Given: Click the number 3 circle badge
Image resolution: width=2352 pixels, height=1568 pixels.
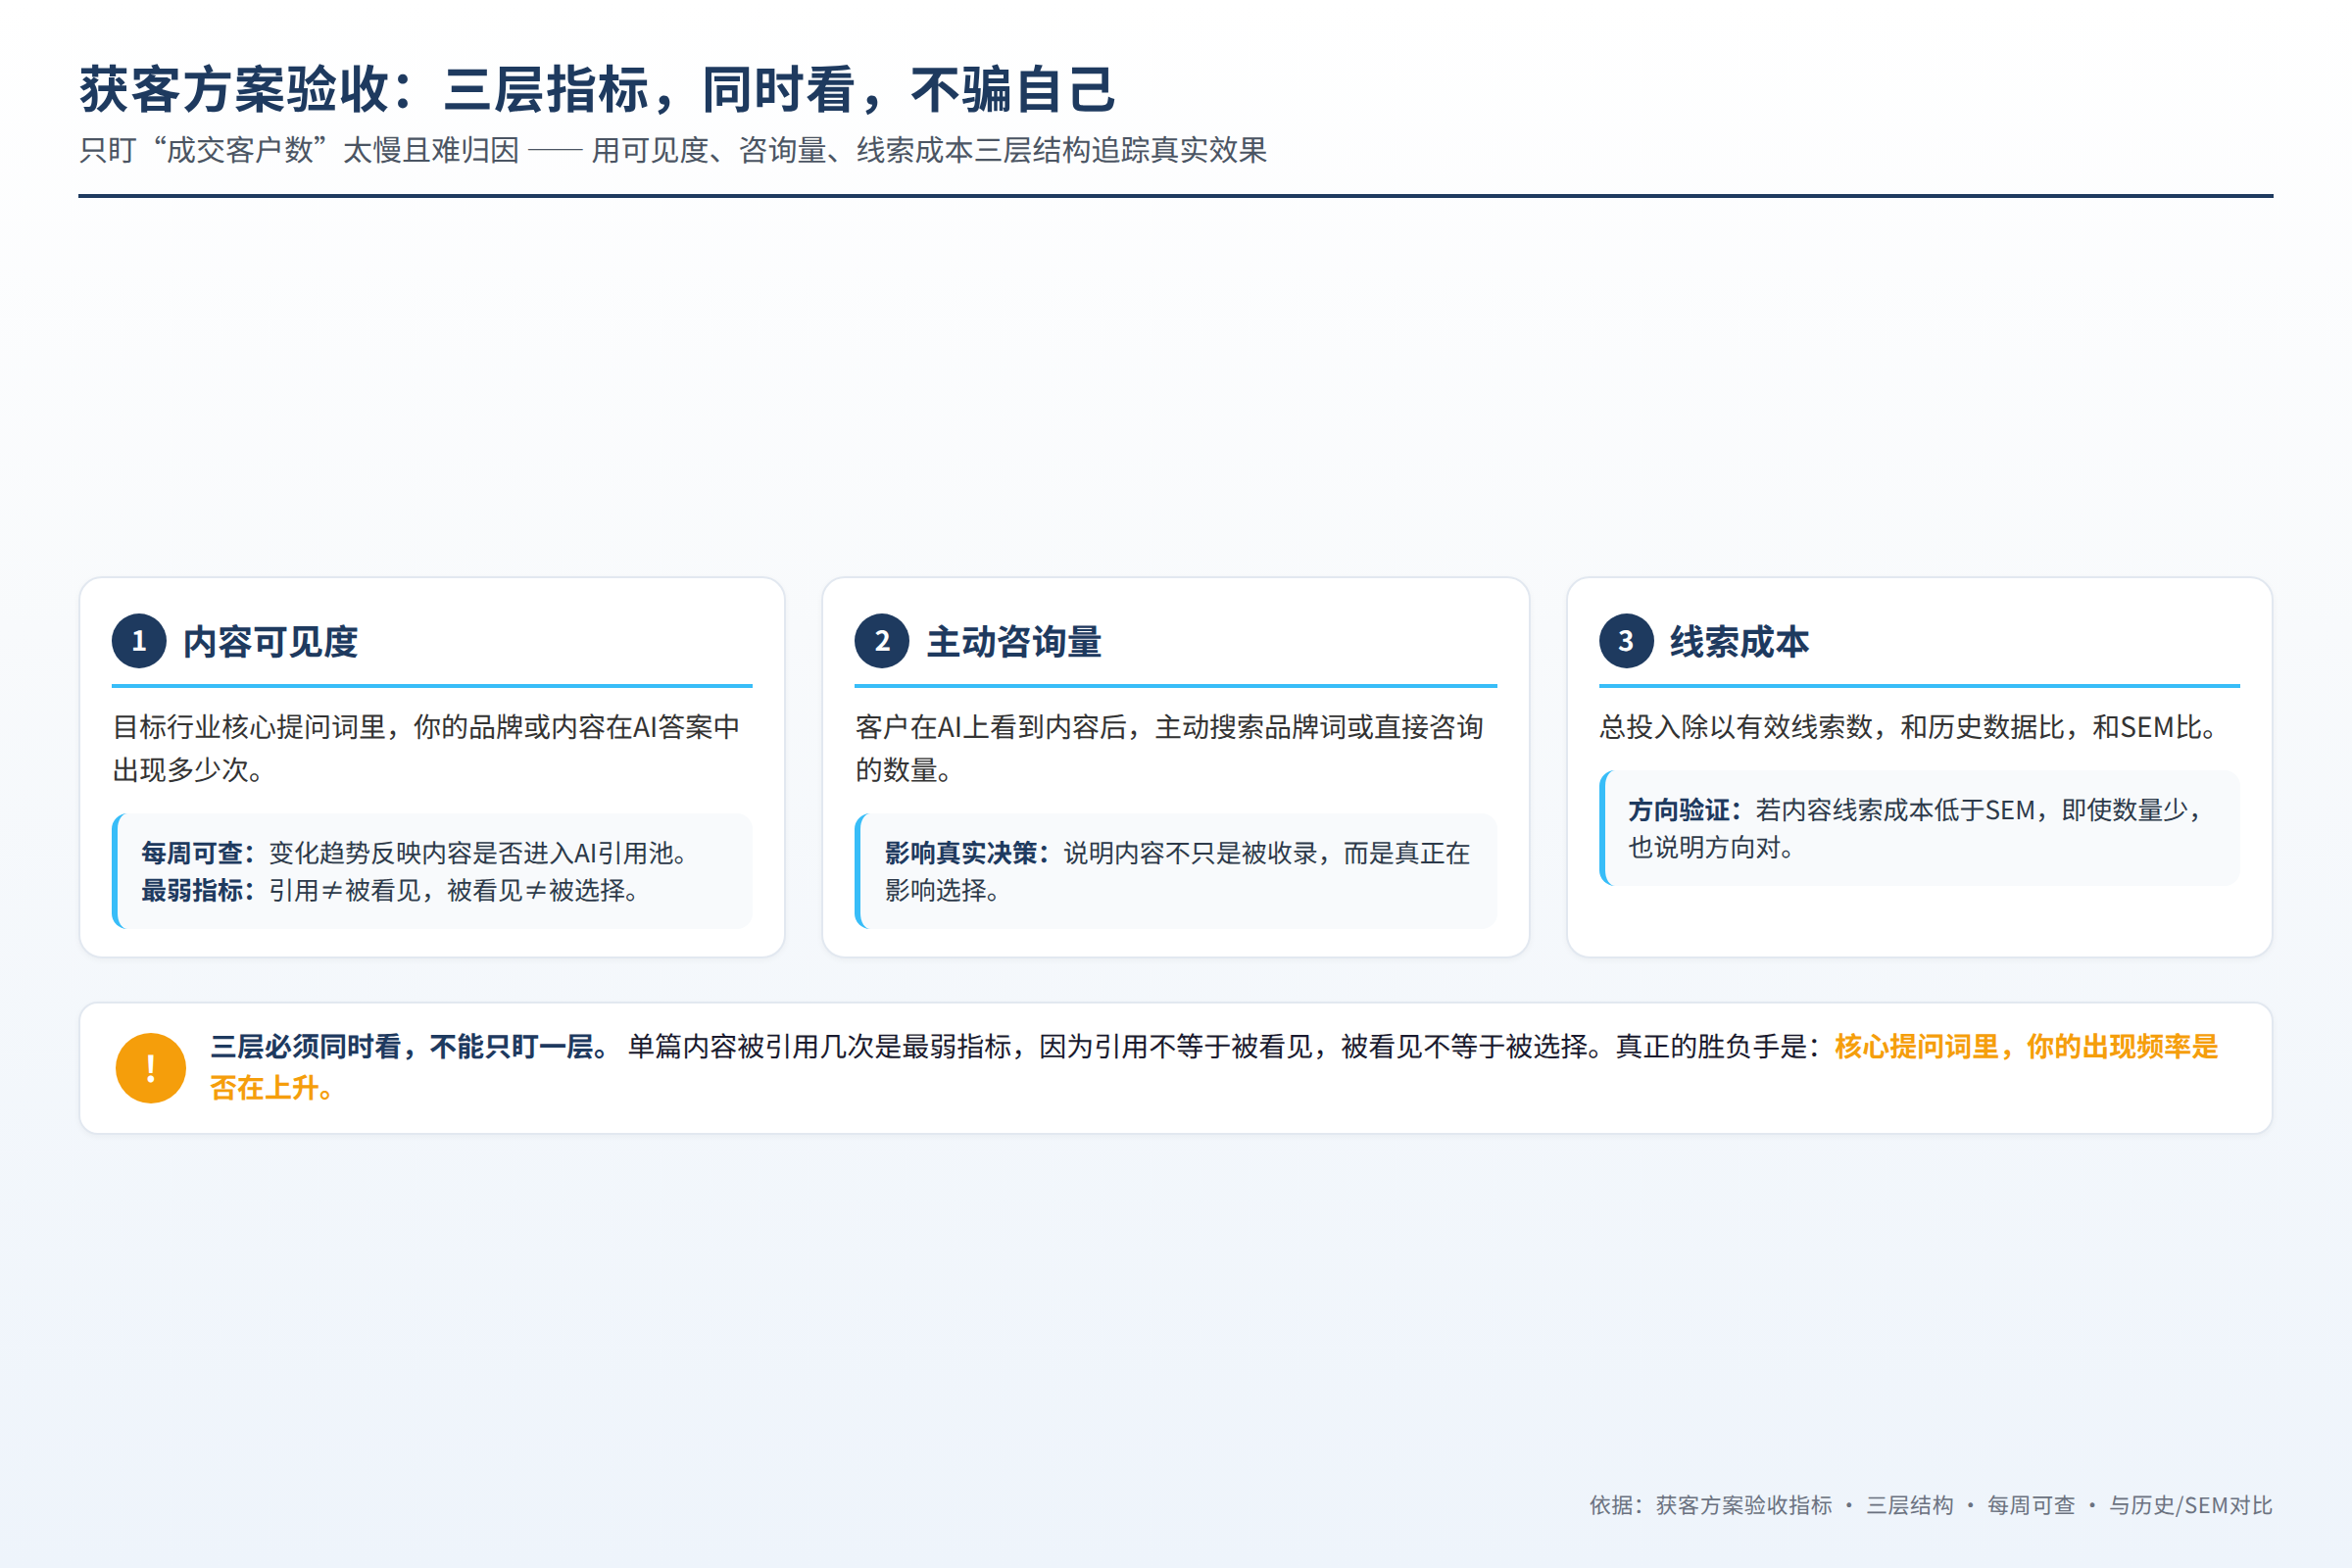Looking at the screenshot, I should [1626, 641].
